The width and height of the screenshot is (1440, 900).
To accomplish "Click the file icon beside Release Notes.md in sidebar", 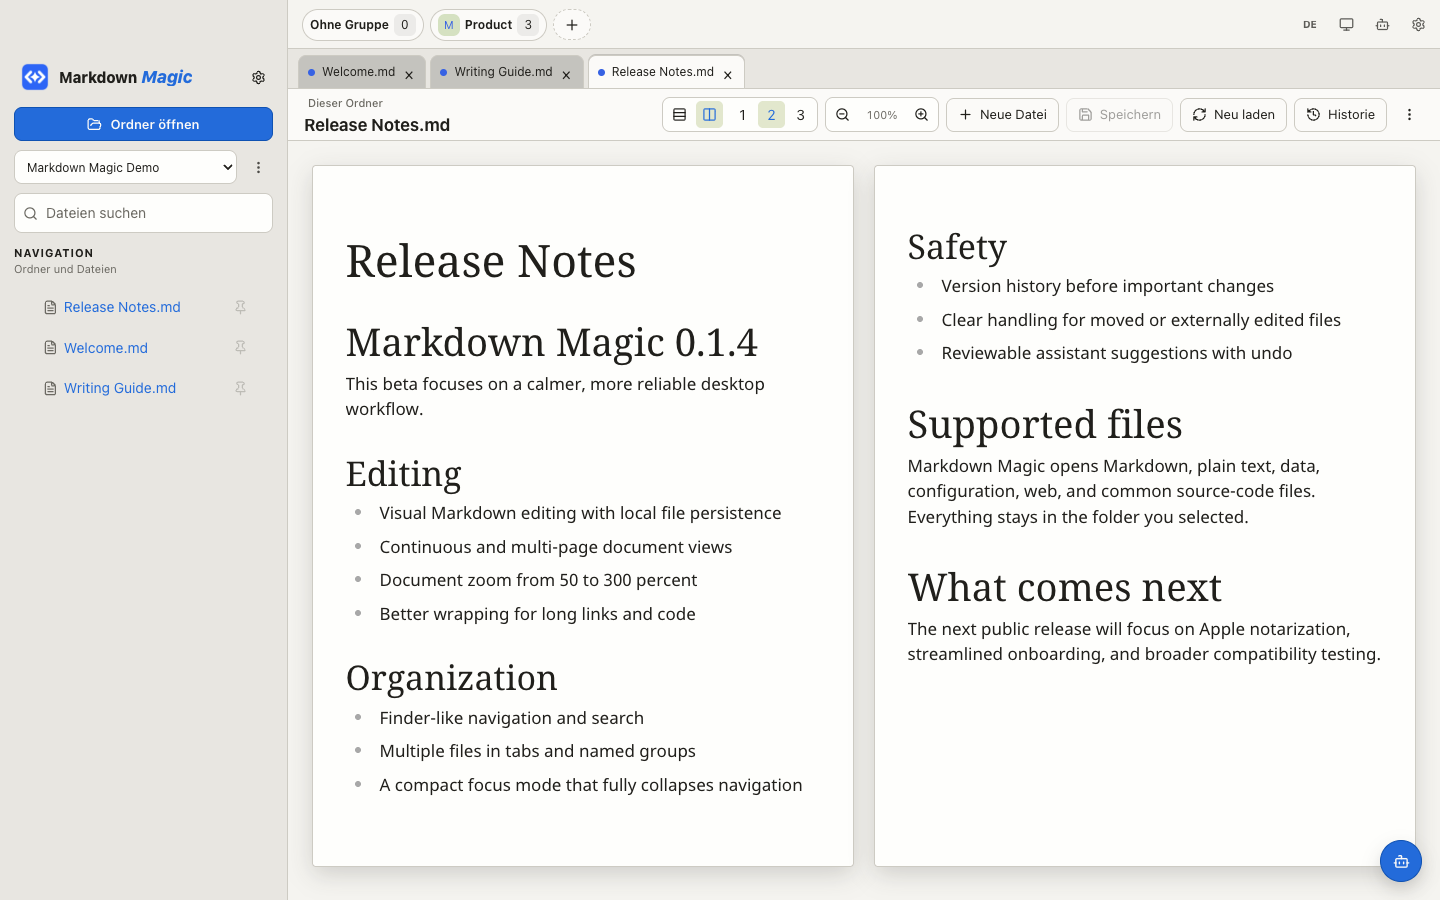I will coord(50,307).
